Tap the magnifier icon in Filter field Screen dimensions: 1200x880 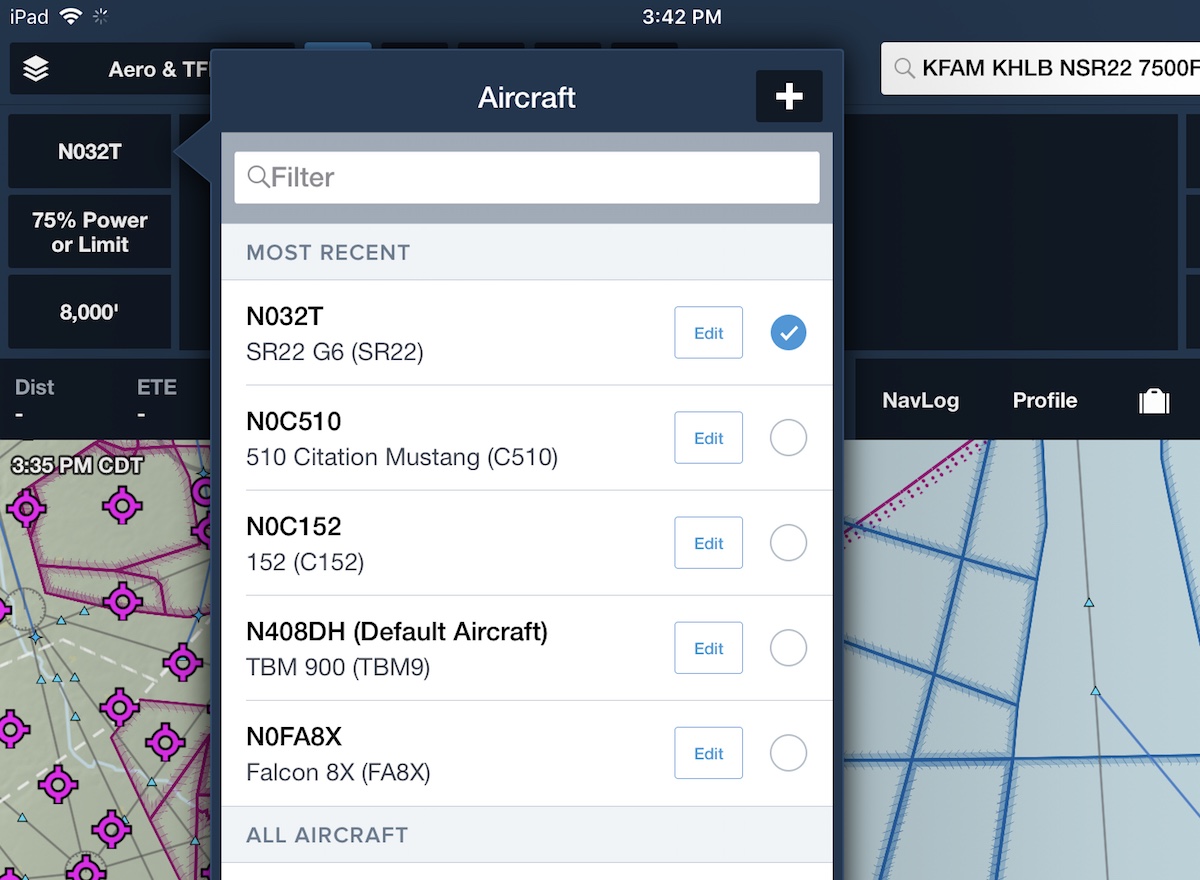click(258, 177)
